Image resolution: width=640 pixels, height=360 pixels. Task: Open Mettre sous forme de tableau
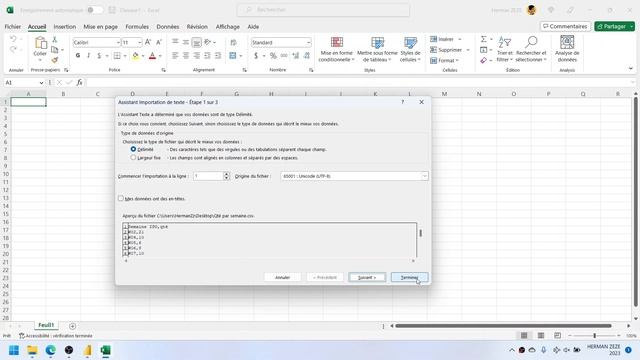pos(377,49)
